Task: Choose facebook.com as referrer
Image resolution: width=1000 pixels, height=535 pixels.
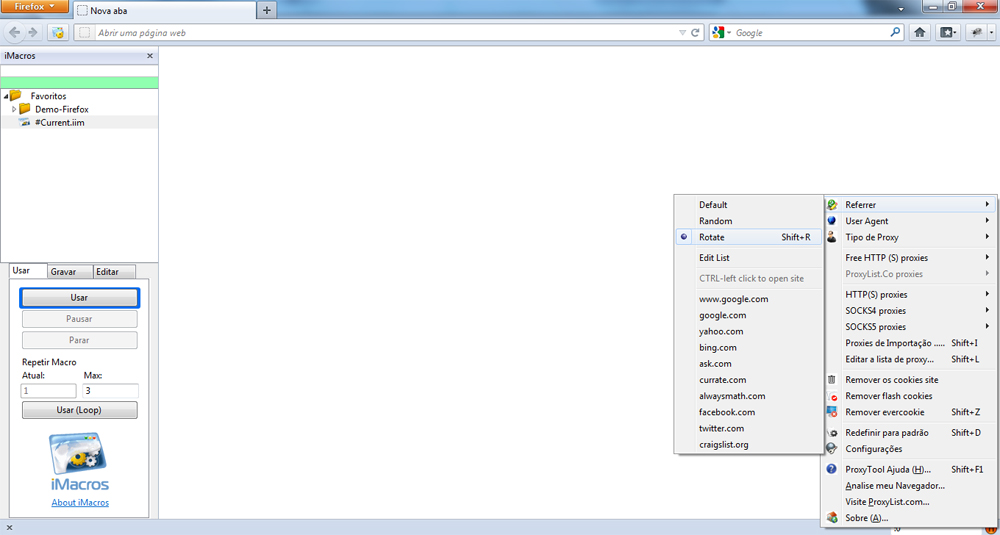Action: click(x=749, y=412)
